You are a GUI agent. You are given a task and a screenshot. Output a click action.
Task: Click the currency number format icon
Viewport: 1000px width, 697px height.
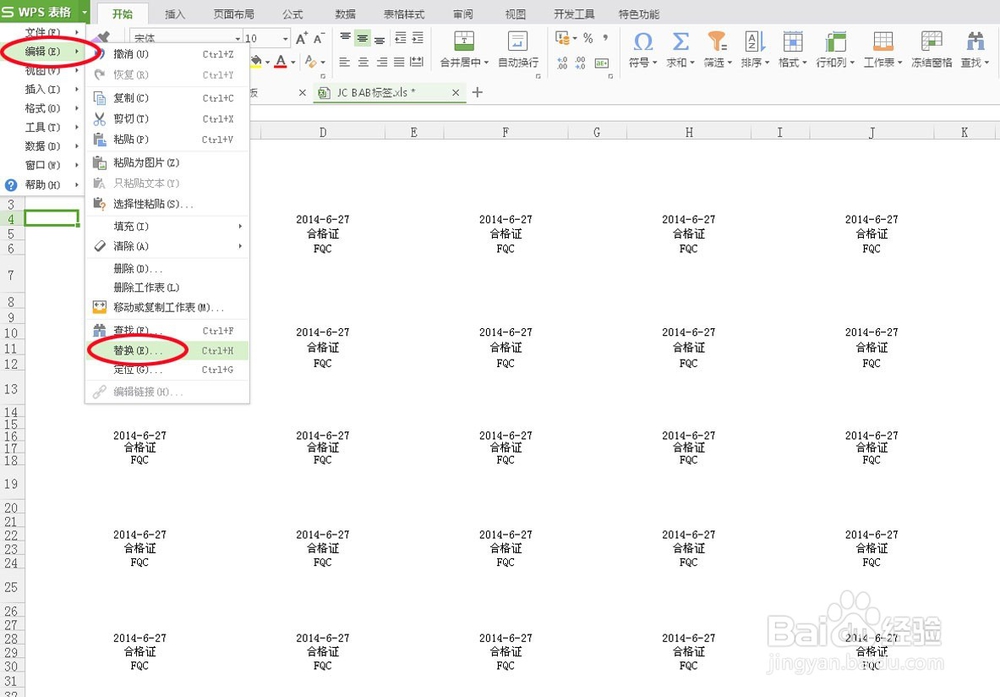coord(562,38)
